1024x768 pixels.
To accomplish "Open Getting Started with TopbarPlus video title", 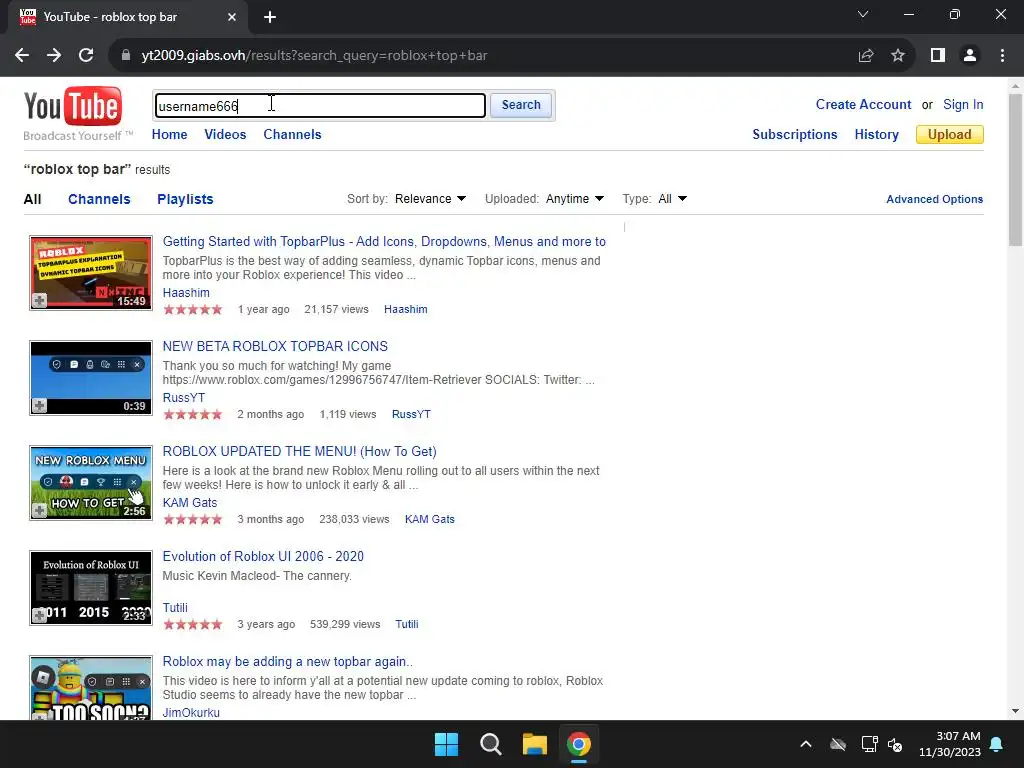I will [x=384, y=242].
